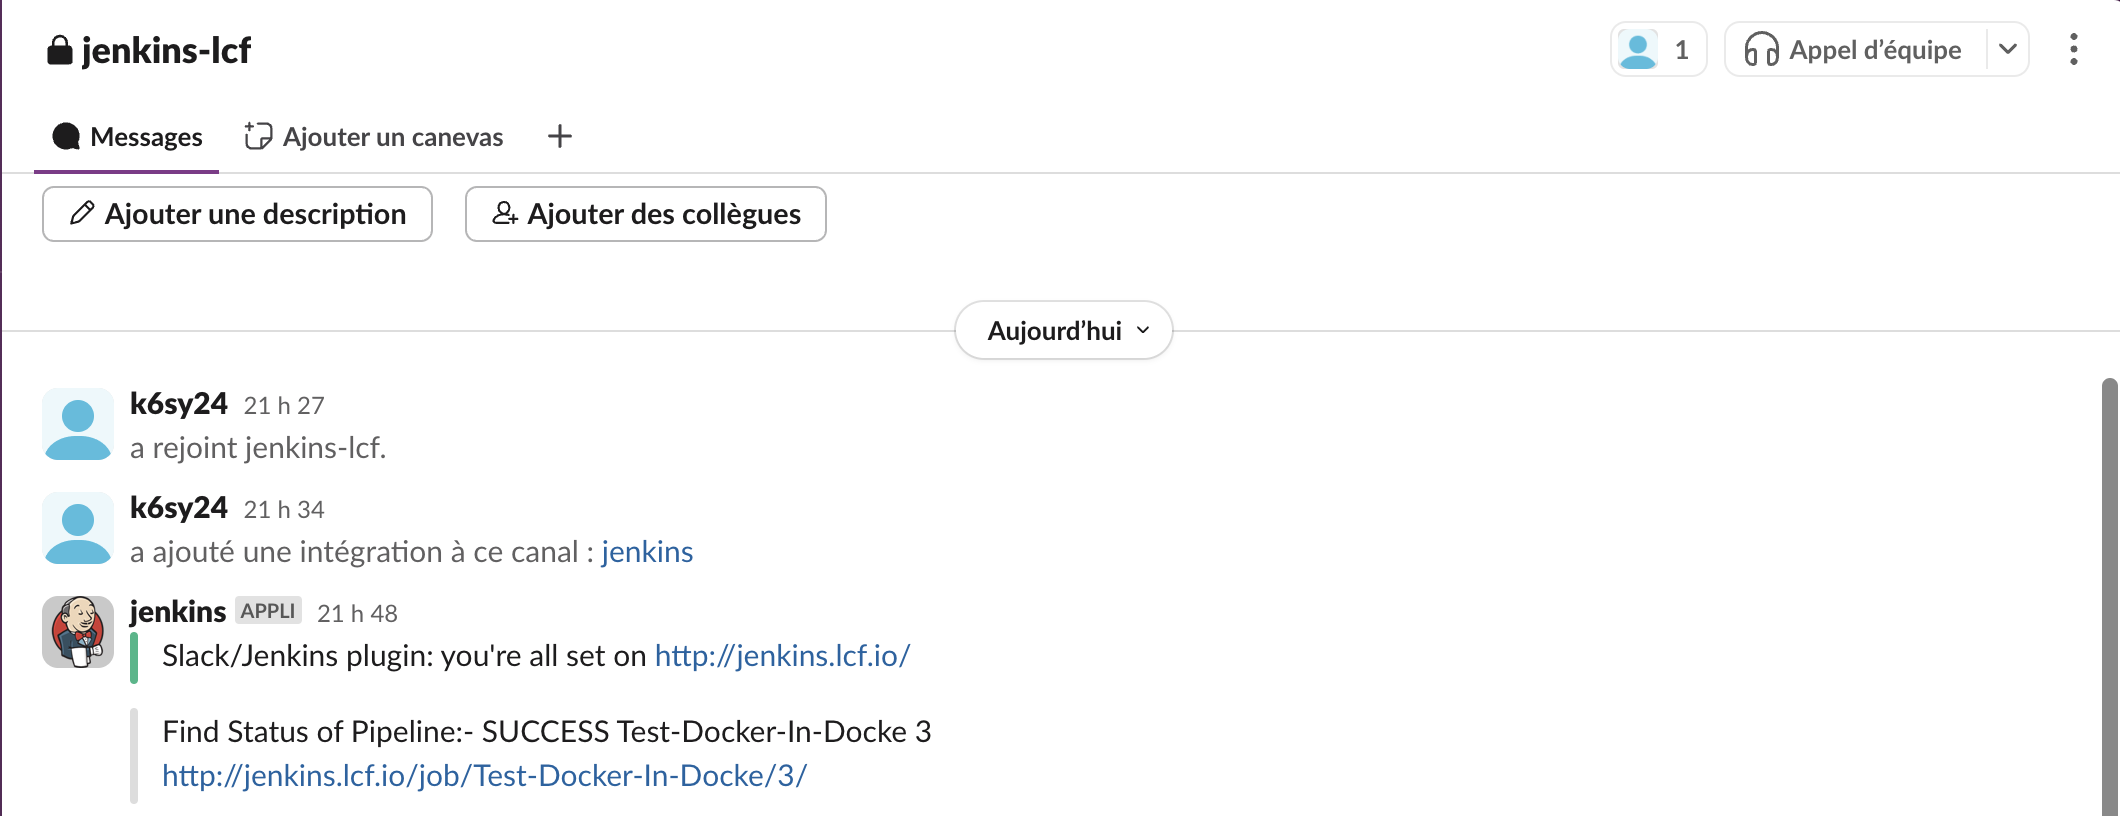Expand the Appel d'équipe dropdown arrow
The width and height of the screenshot is (2120, 816).
(x=2007, y=50)
